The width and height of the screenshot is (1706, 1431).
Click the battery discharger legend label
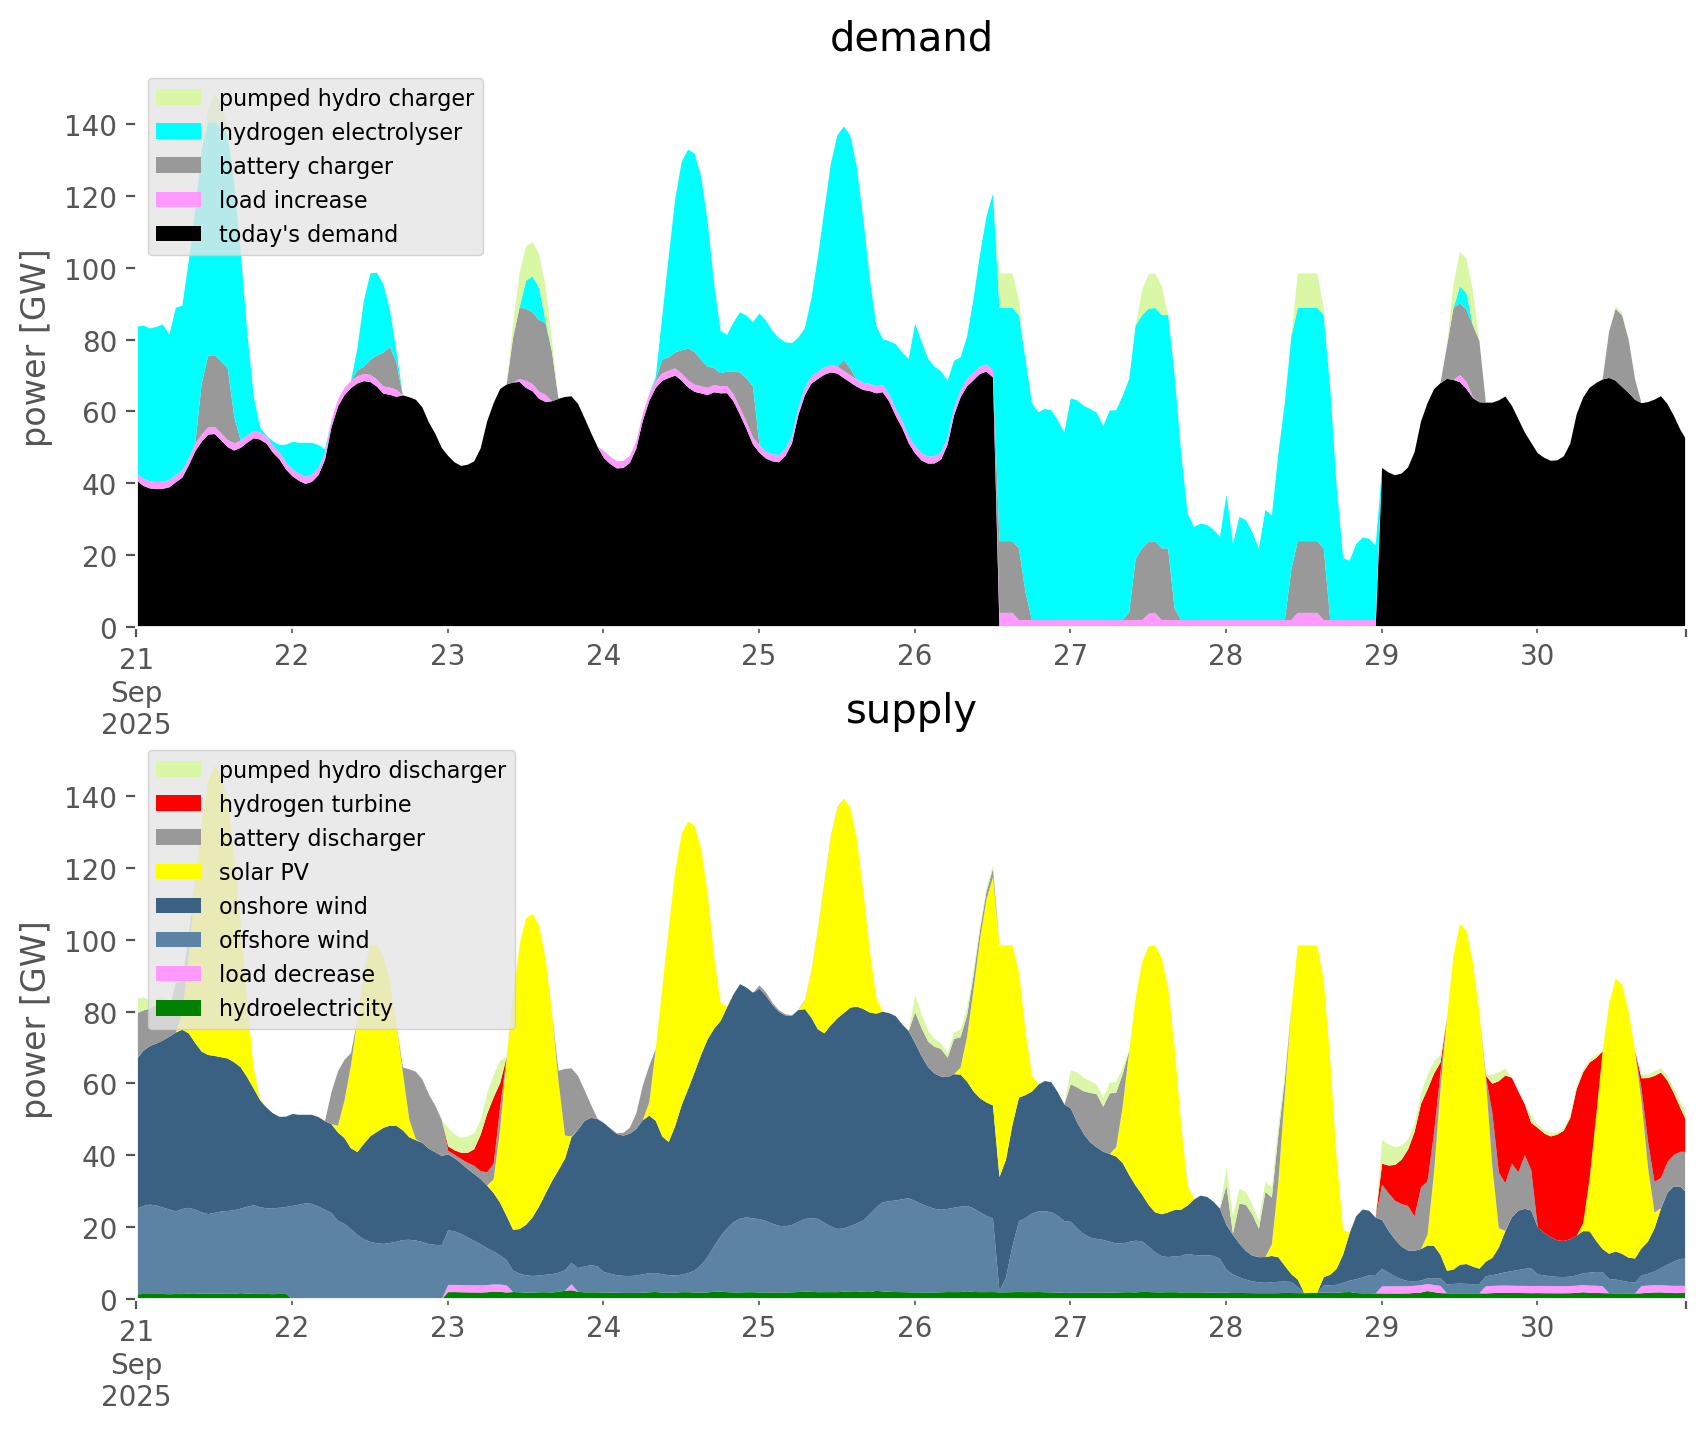pos(321,838)
